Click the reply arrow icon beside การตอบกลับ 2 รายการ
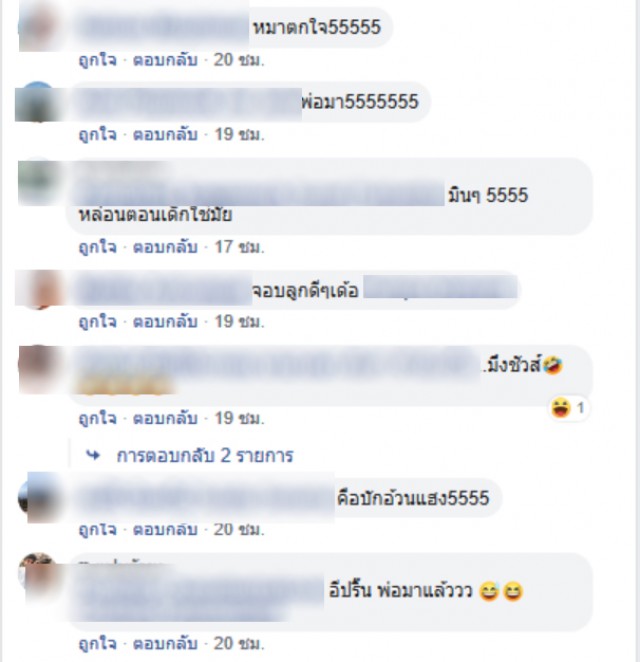The image size is (640, 662). point(93,455)
